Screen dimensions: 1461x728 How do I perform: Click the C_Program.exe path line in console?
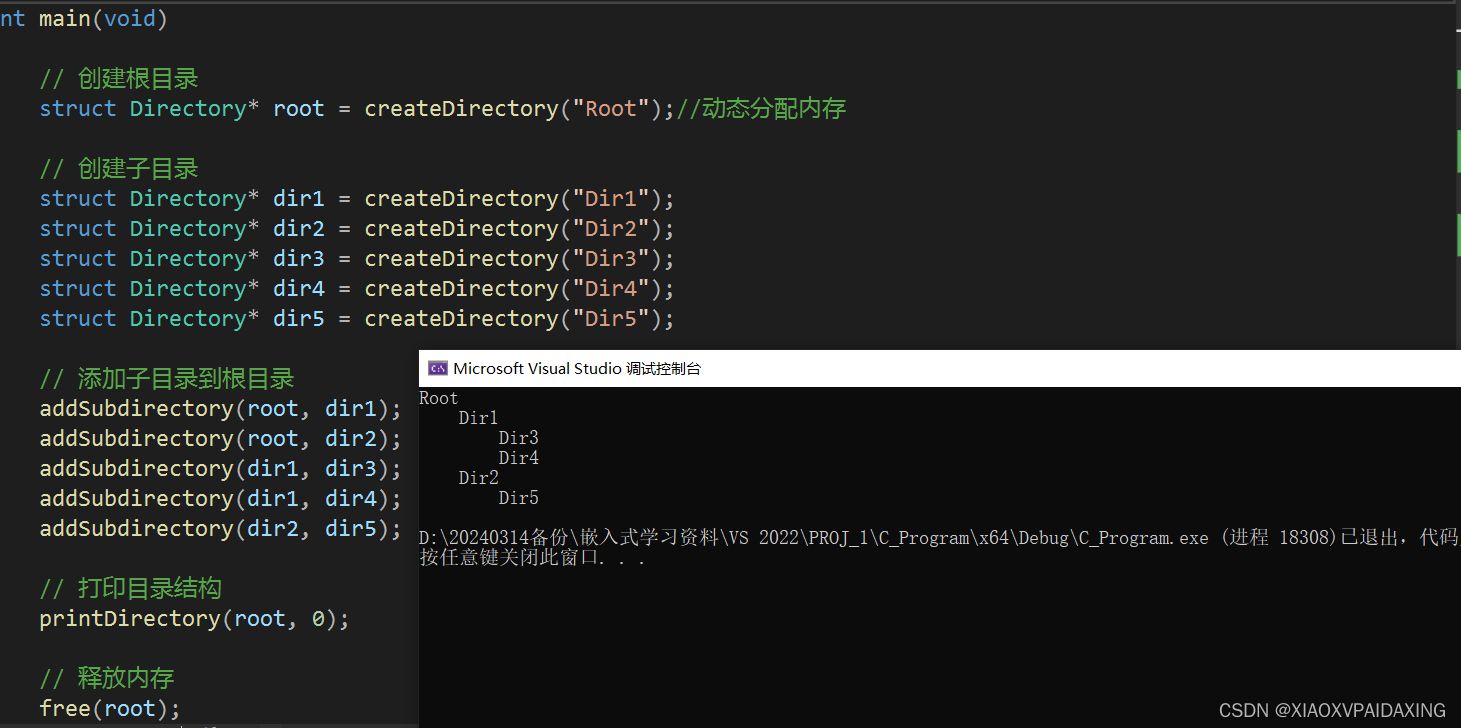939,538
